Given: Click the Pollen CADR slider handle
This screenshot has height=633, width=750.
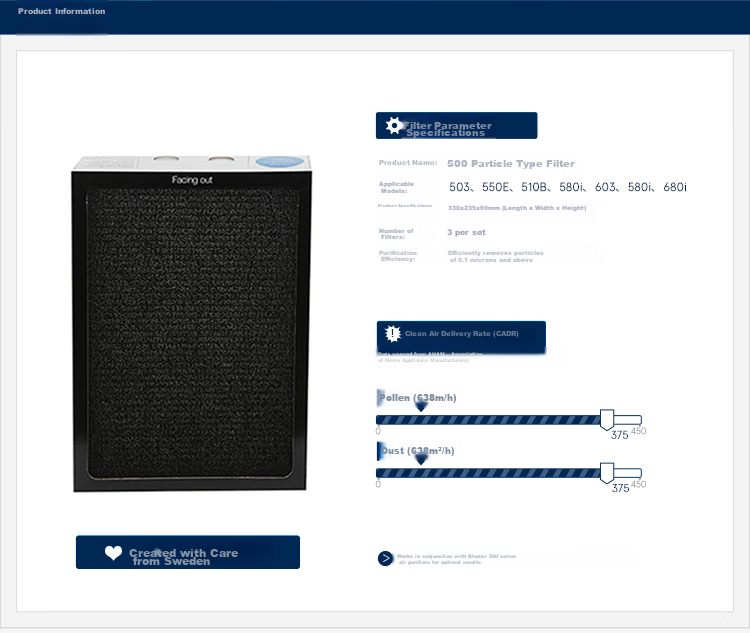Looking at the screenshot, I should tap(607, 419).
